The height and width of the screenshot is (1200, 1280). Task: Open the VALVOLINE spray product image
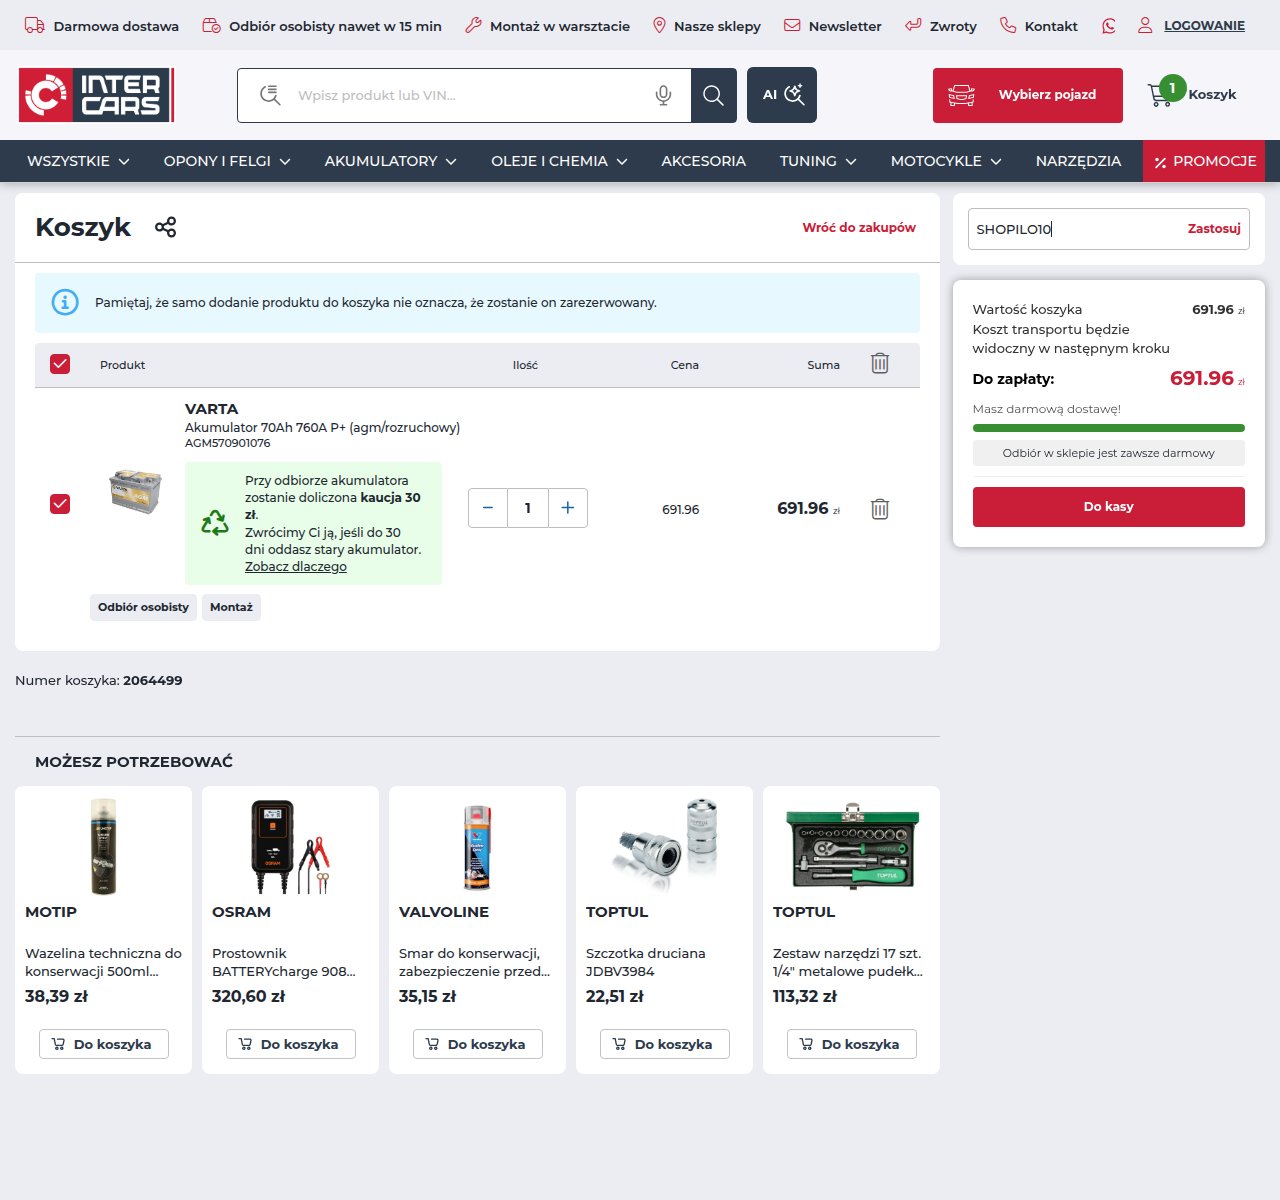(x=477, y=846)
